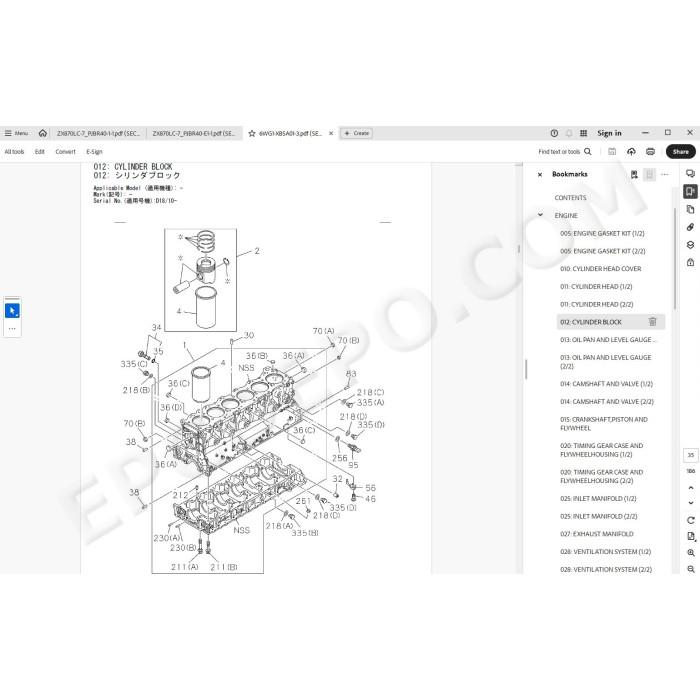Image resolution: width=700 pixels, height=700 pixels.
Task: Open 013: OIL PAN AND LEVEL GAUGE (2/2)
Action: [605, 362]
